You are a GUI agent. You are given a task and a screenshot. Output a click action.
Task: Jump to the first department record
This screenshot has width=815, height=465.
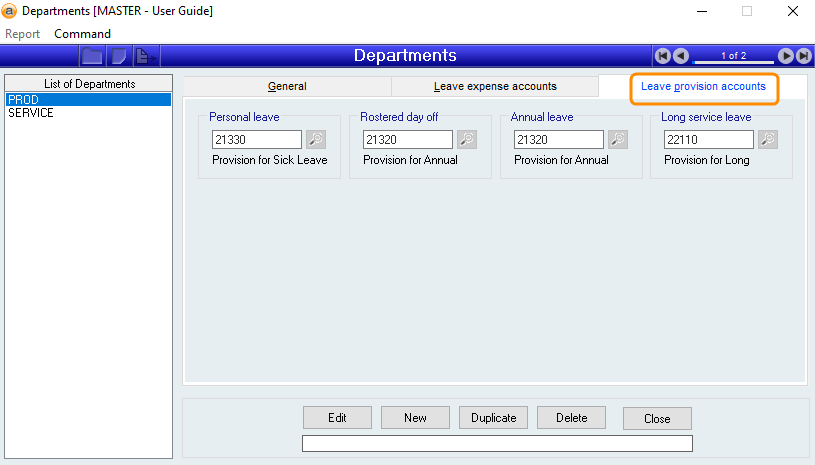click(662, 56)
